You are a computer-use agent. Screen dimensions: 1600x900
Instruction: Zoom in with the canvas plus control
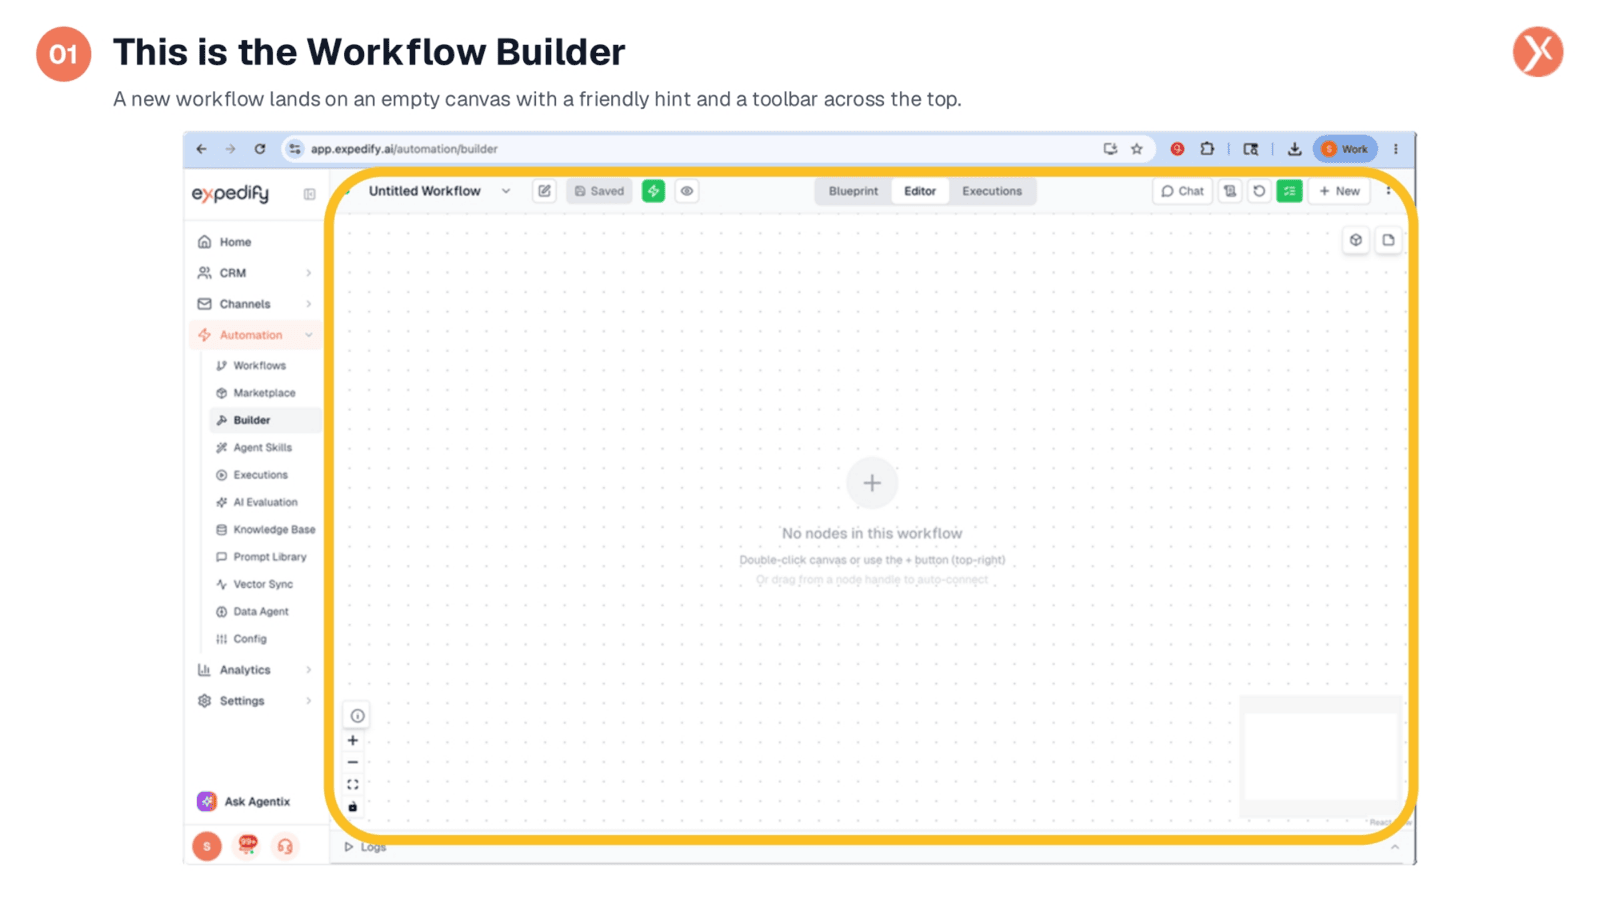pyautogui.click(x=353, y=741)
